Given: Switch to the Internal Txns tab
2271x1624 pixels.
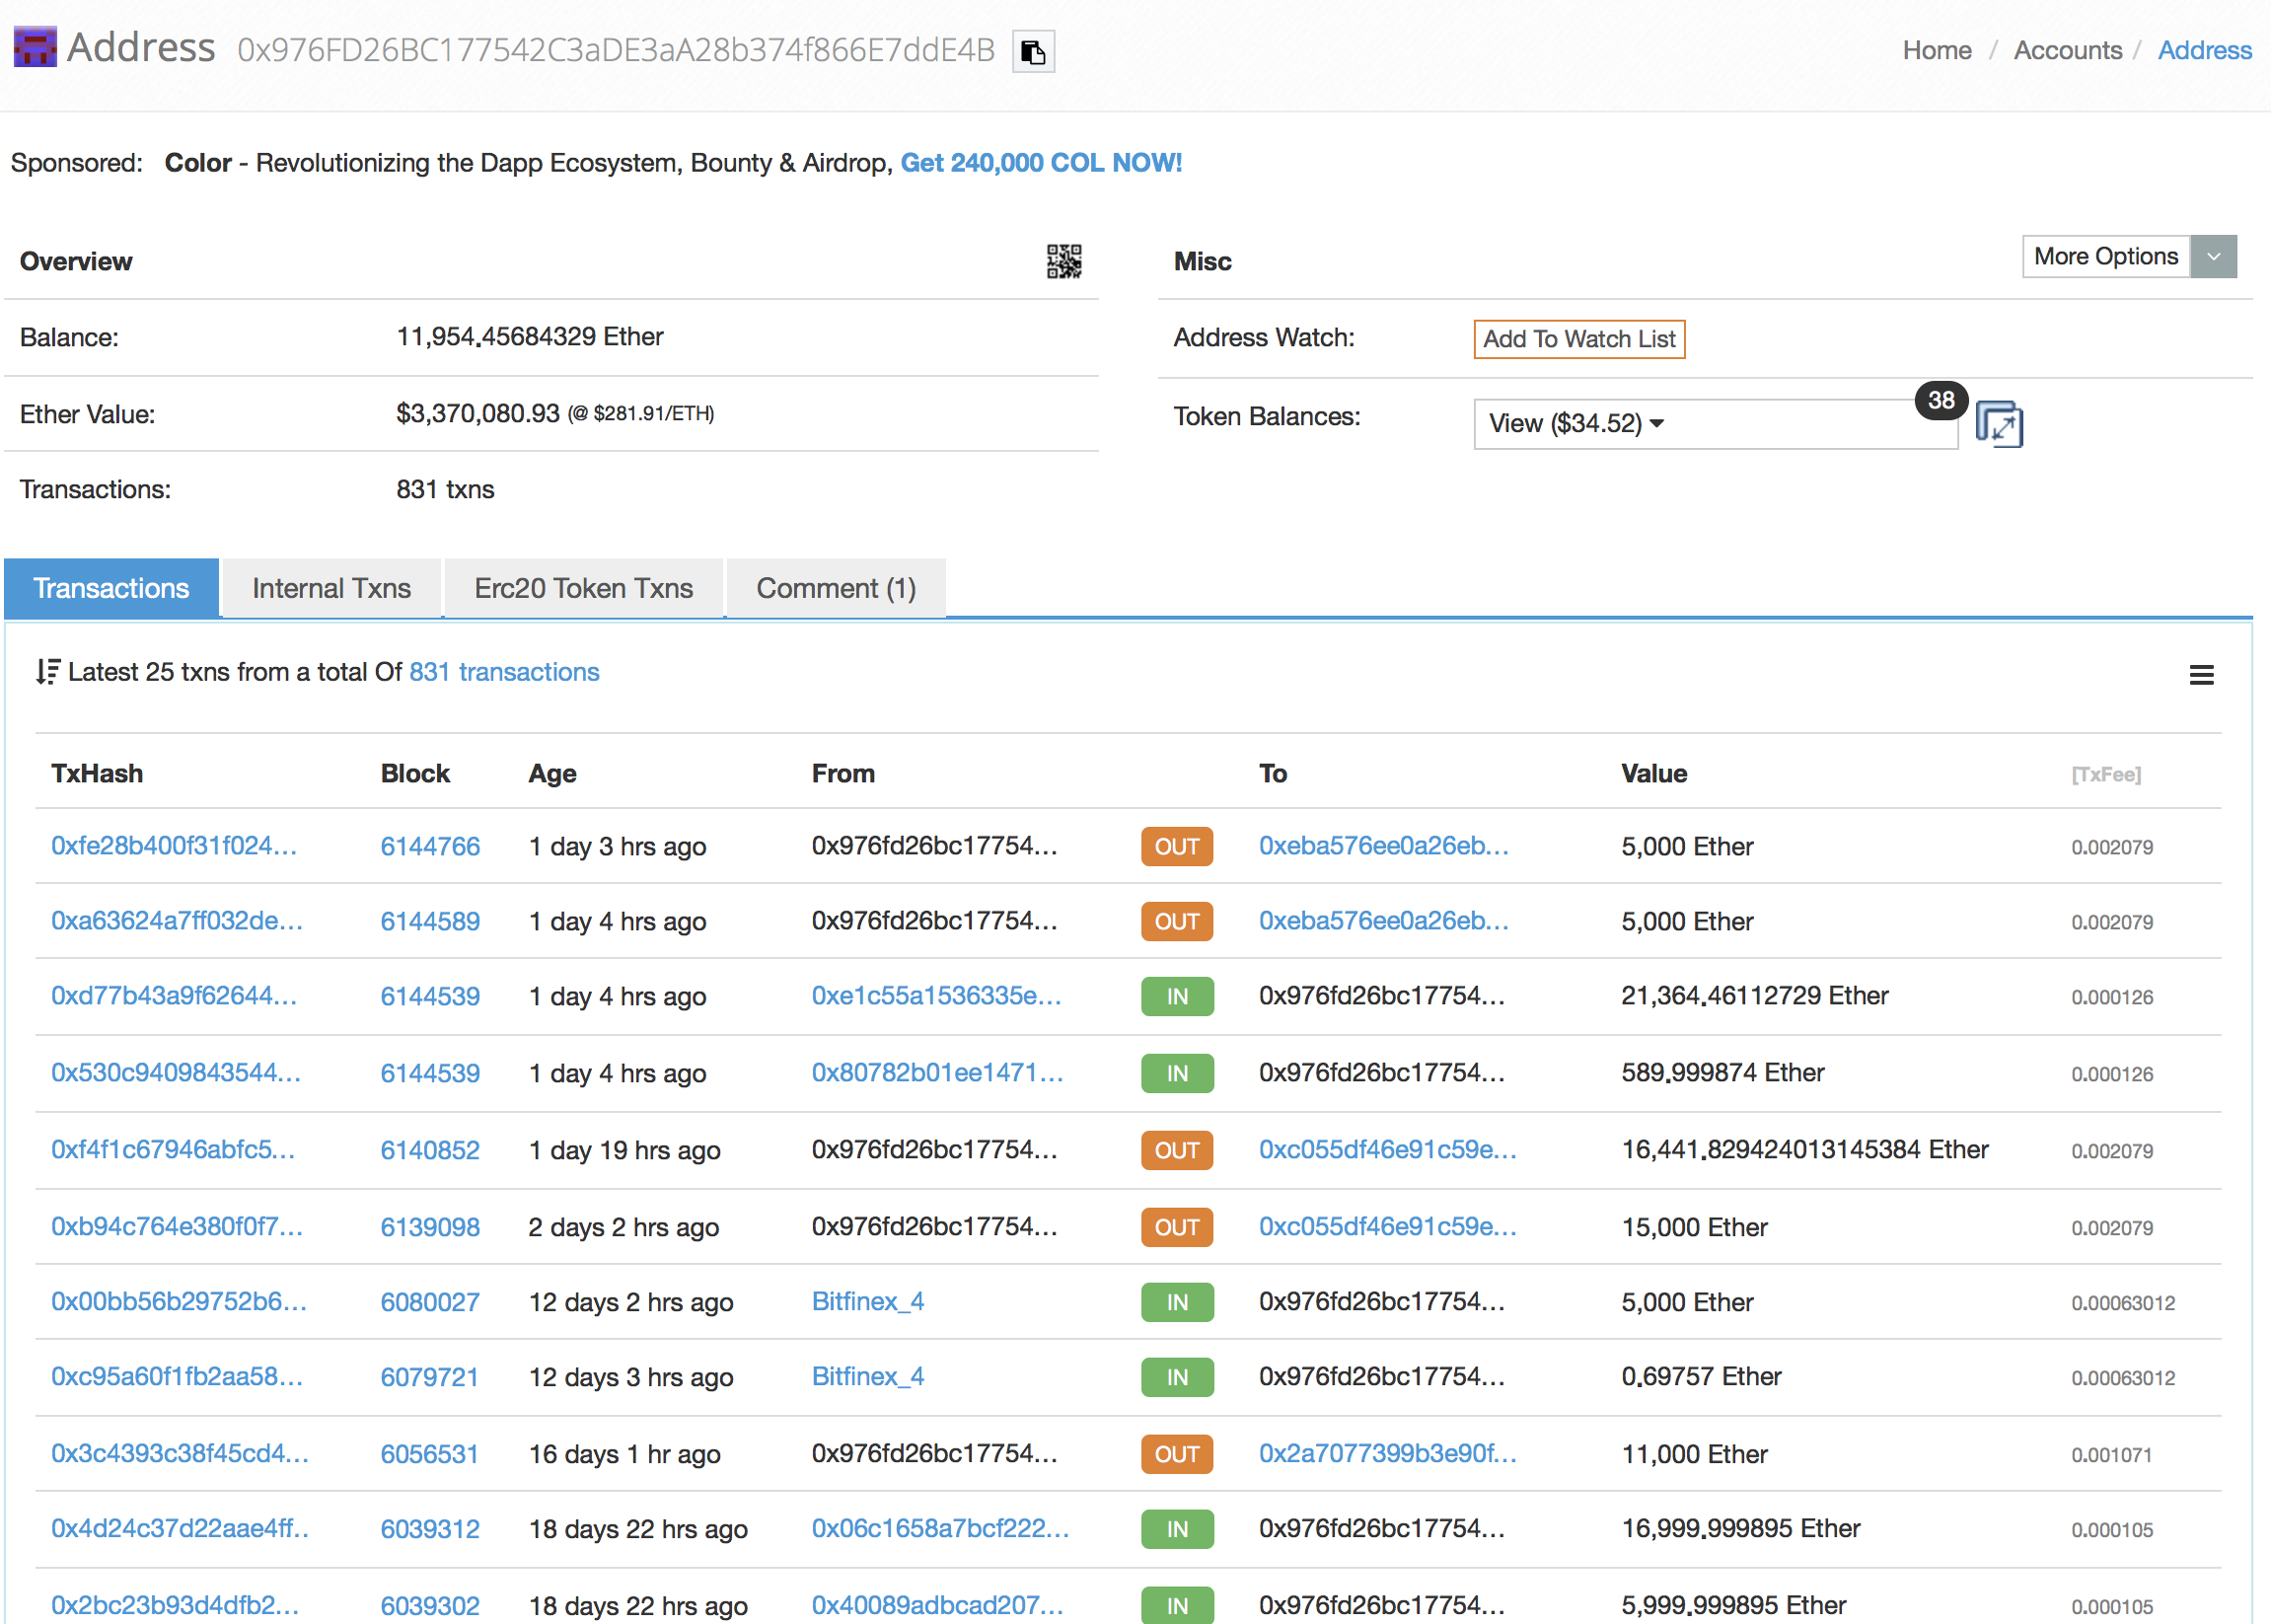Looking at the screenshot, I should tap(332, 588).
